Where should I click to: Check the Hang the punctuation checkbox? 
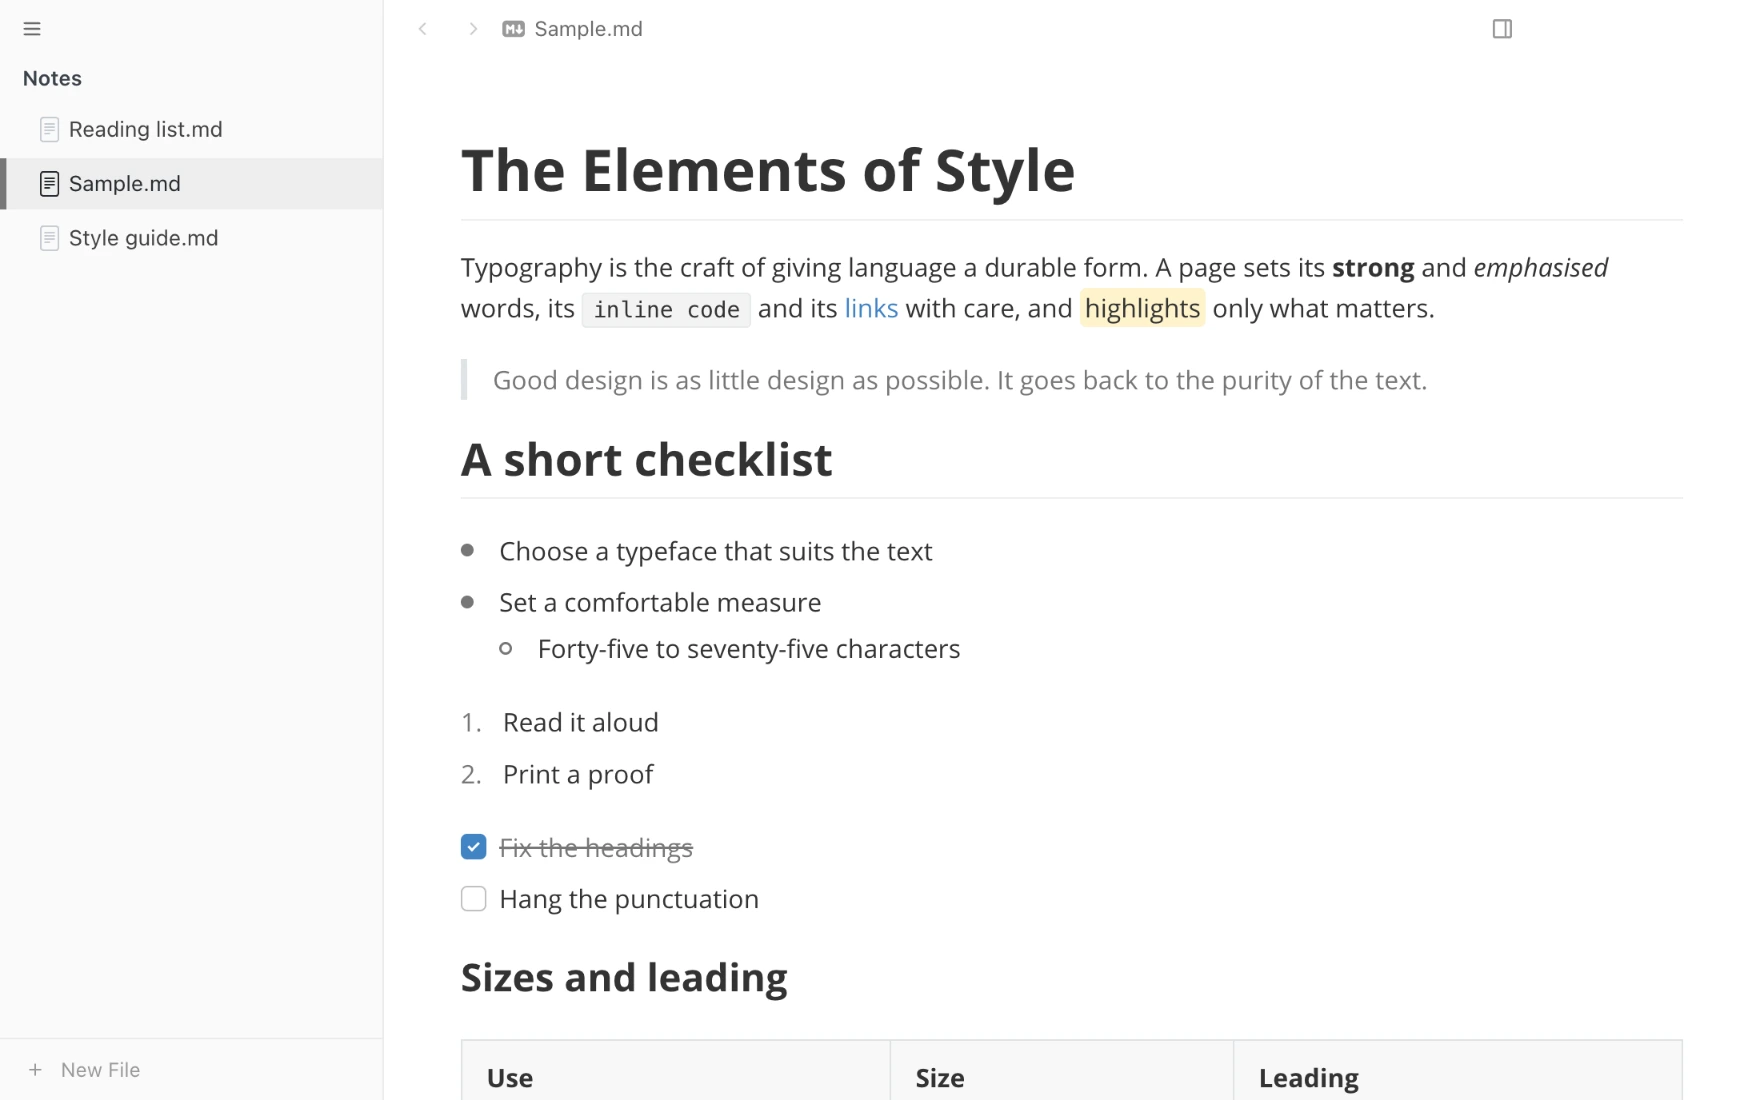tap(474, 899)
